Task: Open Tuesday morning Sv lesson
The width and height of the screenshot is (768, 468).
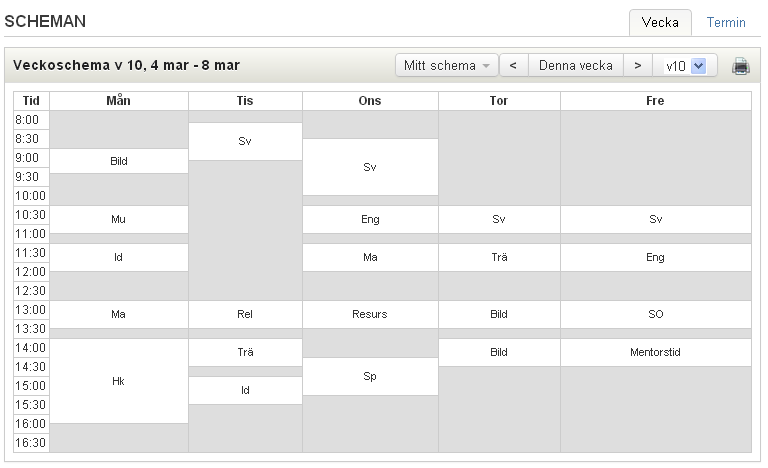Action: [x=245, y=141]
